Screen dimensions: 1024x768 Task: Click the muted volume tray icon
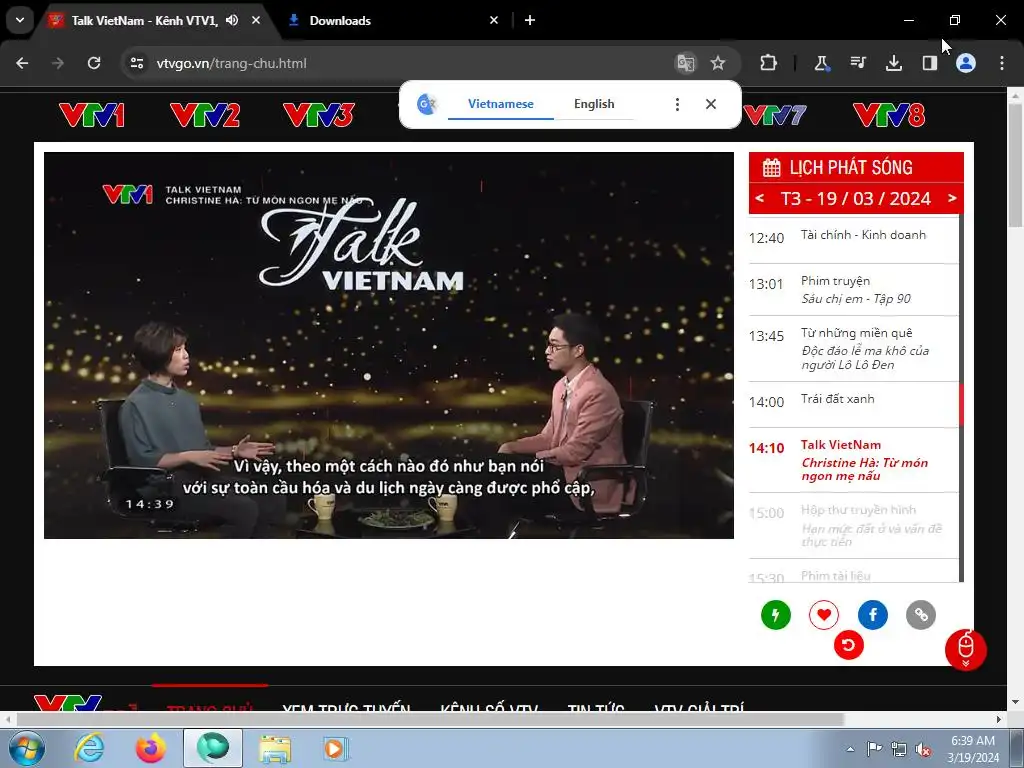pyautogui.click(x=923, y=750)
